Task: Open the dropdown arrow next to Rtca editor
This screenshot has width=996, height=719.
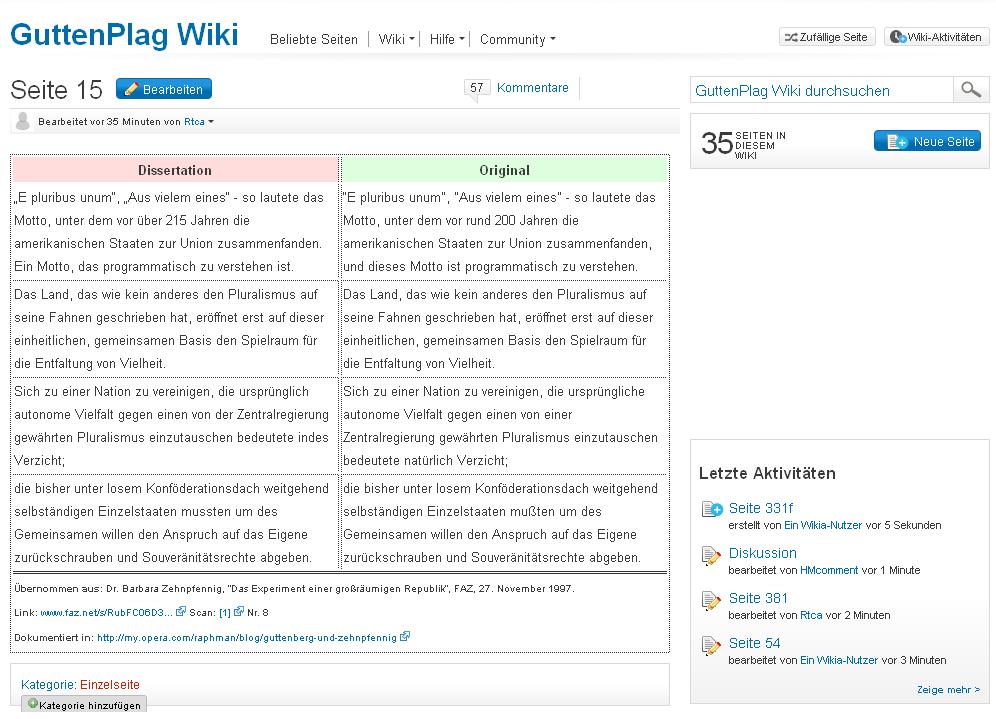Action: [211, 122]
